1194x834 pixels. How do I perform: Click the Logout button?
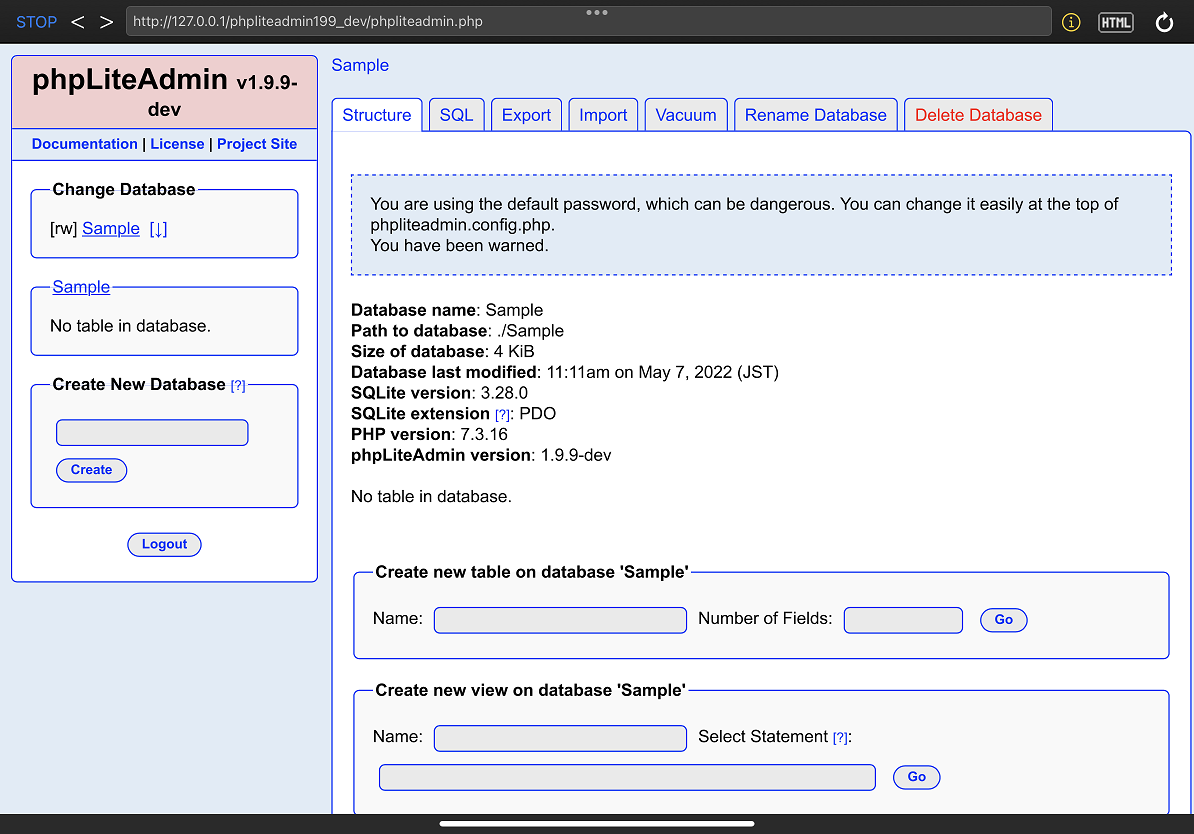coord(164,545)
